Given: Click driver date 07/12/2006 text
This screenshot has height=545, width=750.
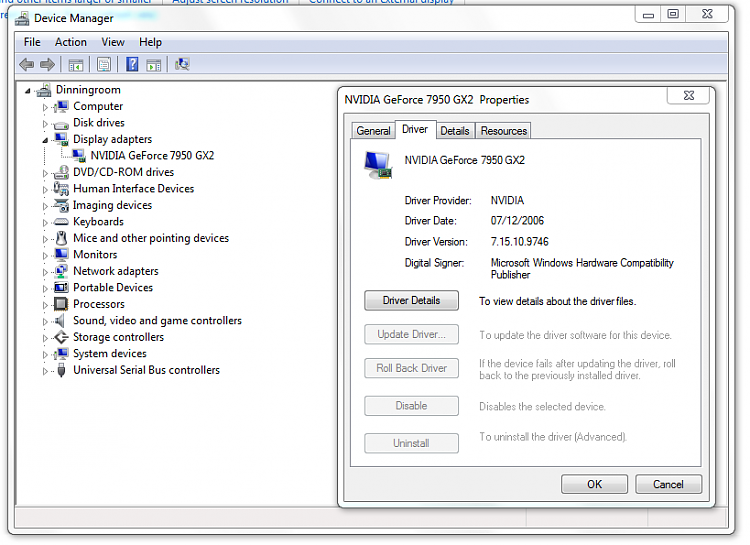Looking at the screenshot, I should [x=517, y=221].
